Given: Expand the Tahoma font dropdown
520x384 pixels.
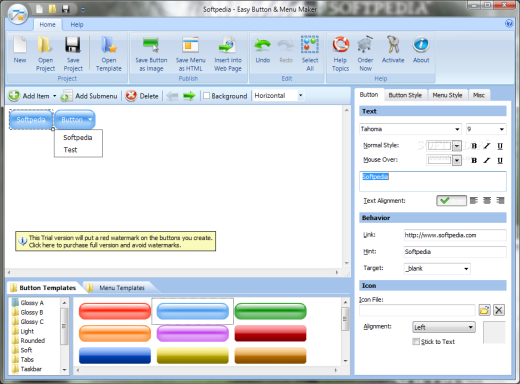Looking at the screenshot, I should (457, 129).
